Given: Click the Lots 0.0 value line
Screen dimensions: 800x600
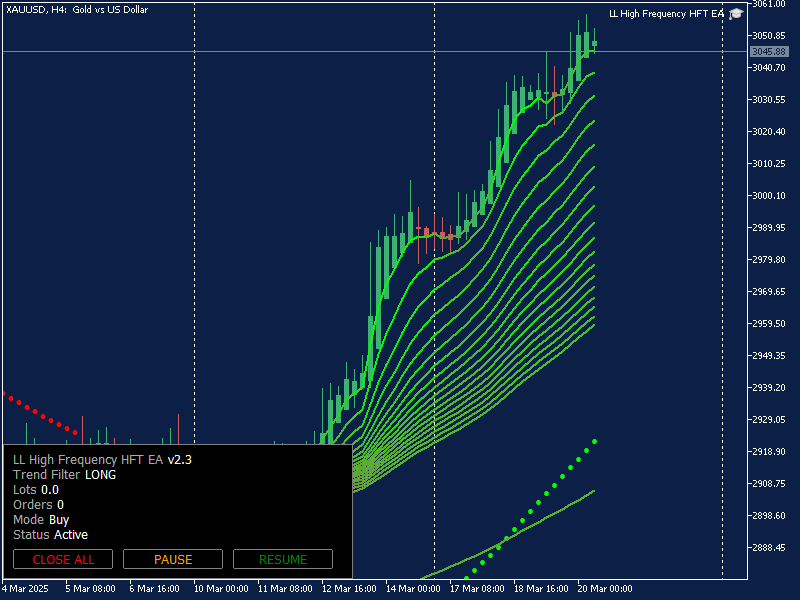Looking at the screenshot, I should tap(36, 490).
